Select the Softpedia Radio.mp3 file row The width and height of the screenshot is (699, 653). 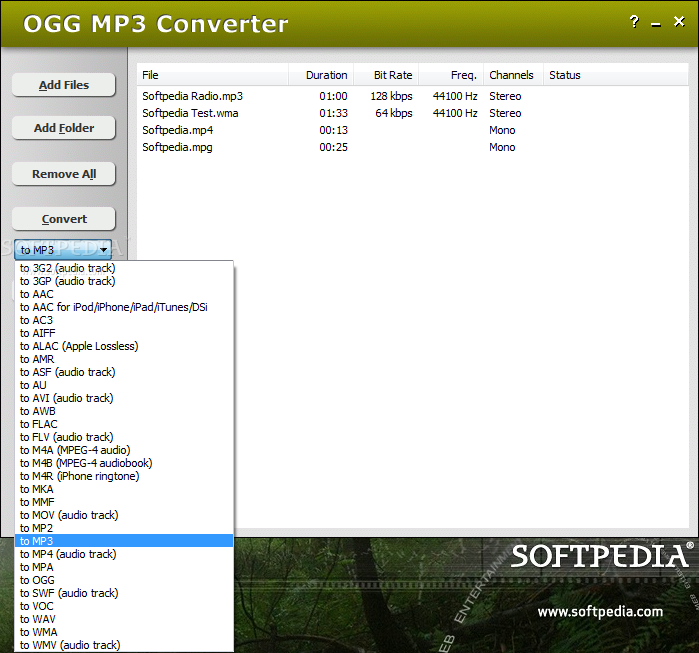(x=412, y=96)
